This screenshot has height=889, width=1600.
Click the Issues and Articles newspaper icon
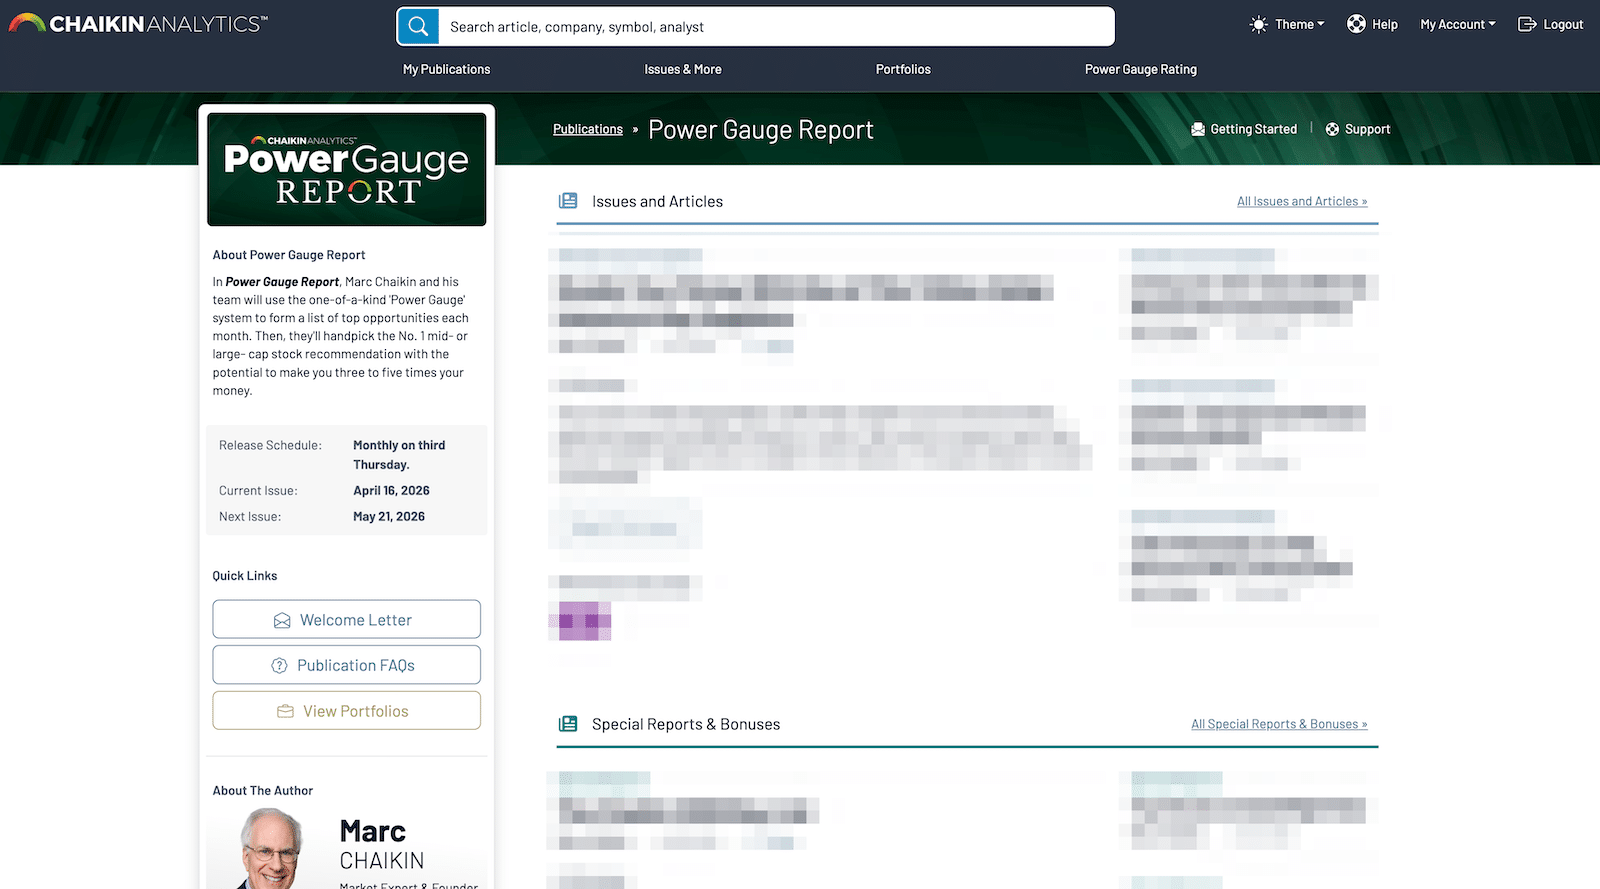[568, 201]
